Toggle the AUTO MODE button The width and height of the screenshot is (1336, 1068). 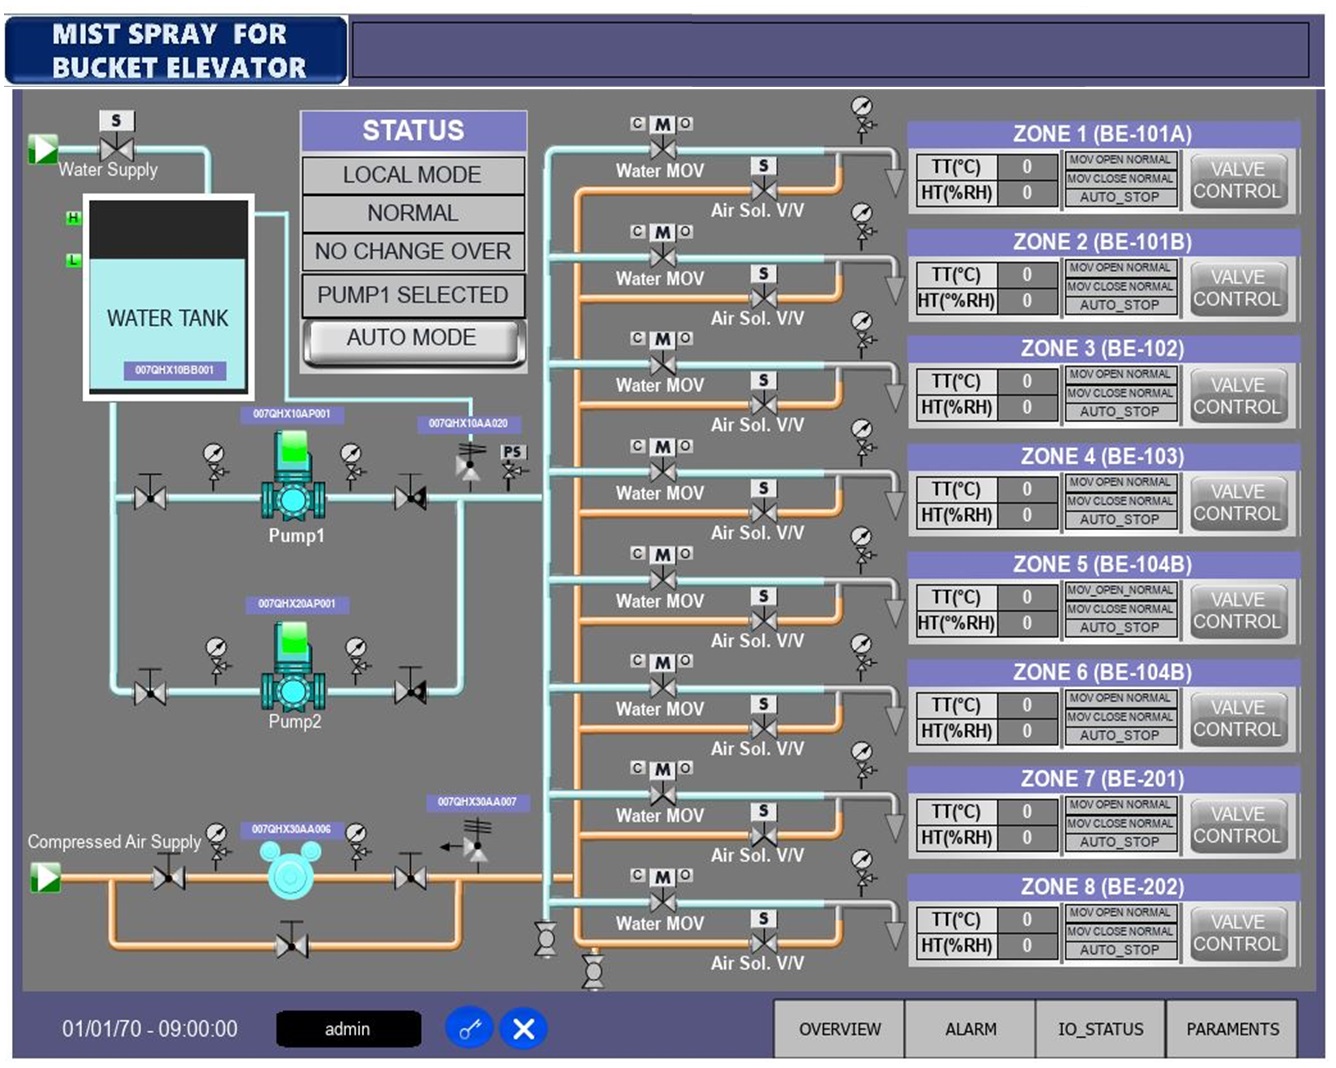(x=412, y=339)
